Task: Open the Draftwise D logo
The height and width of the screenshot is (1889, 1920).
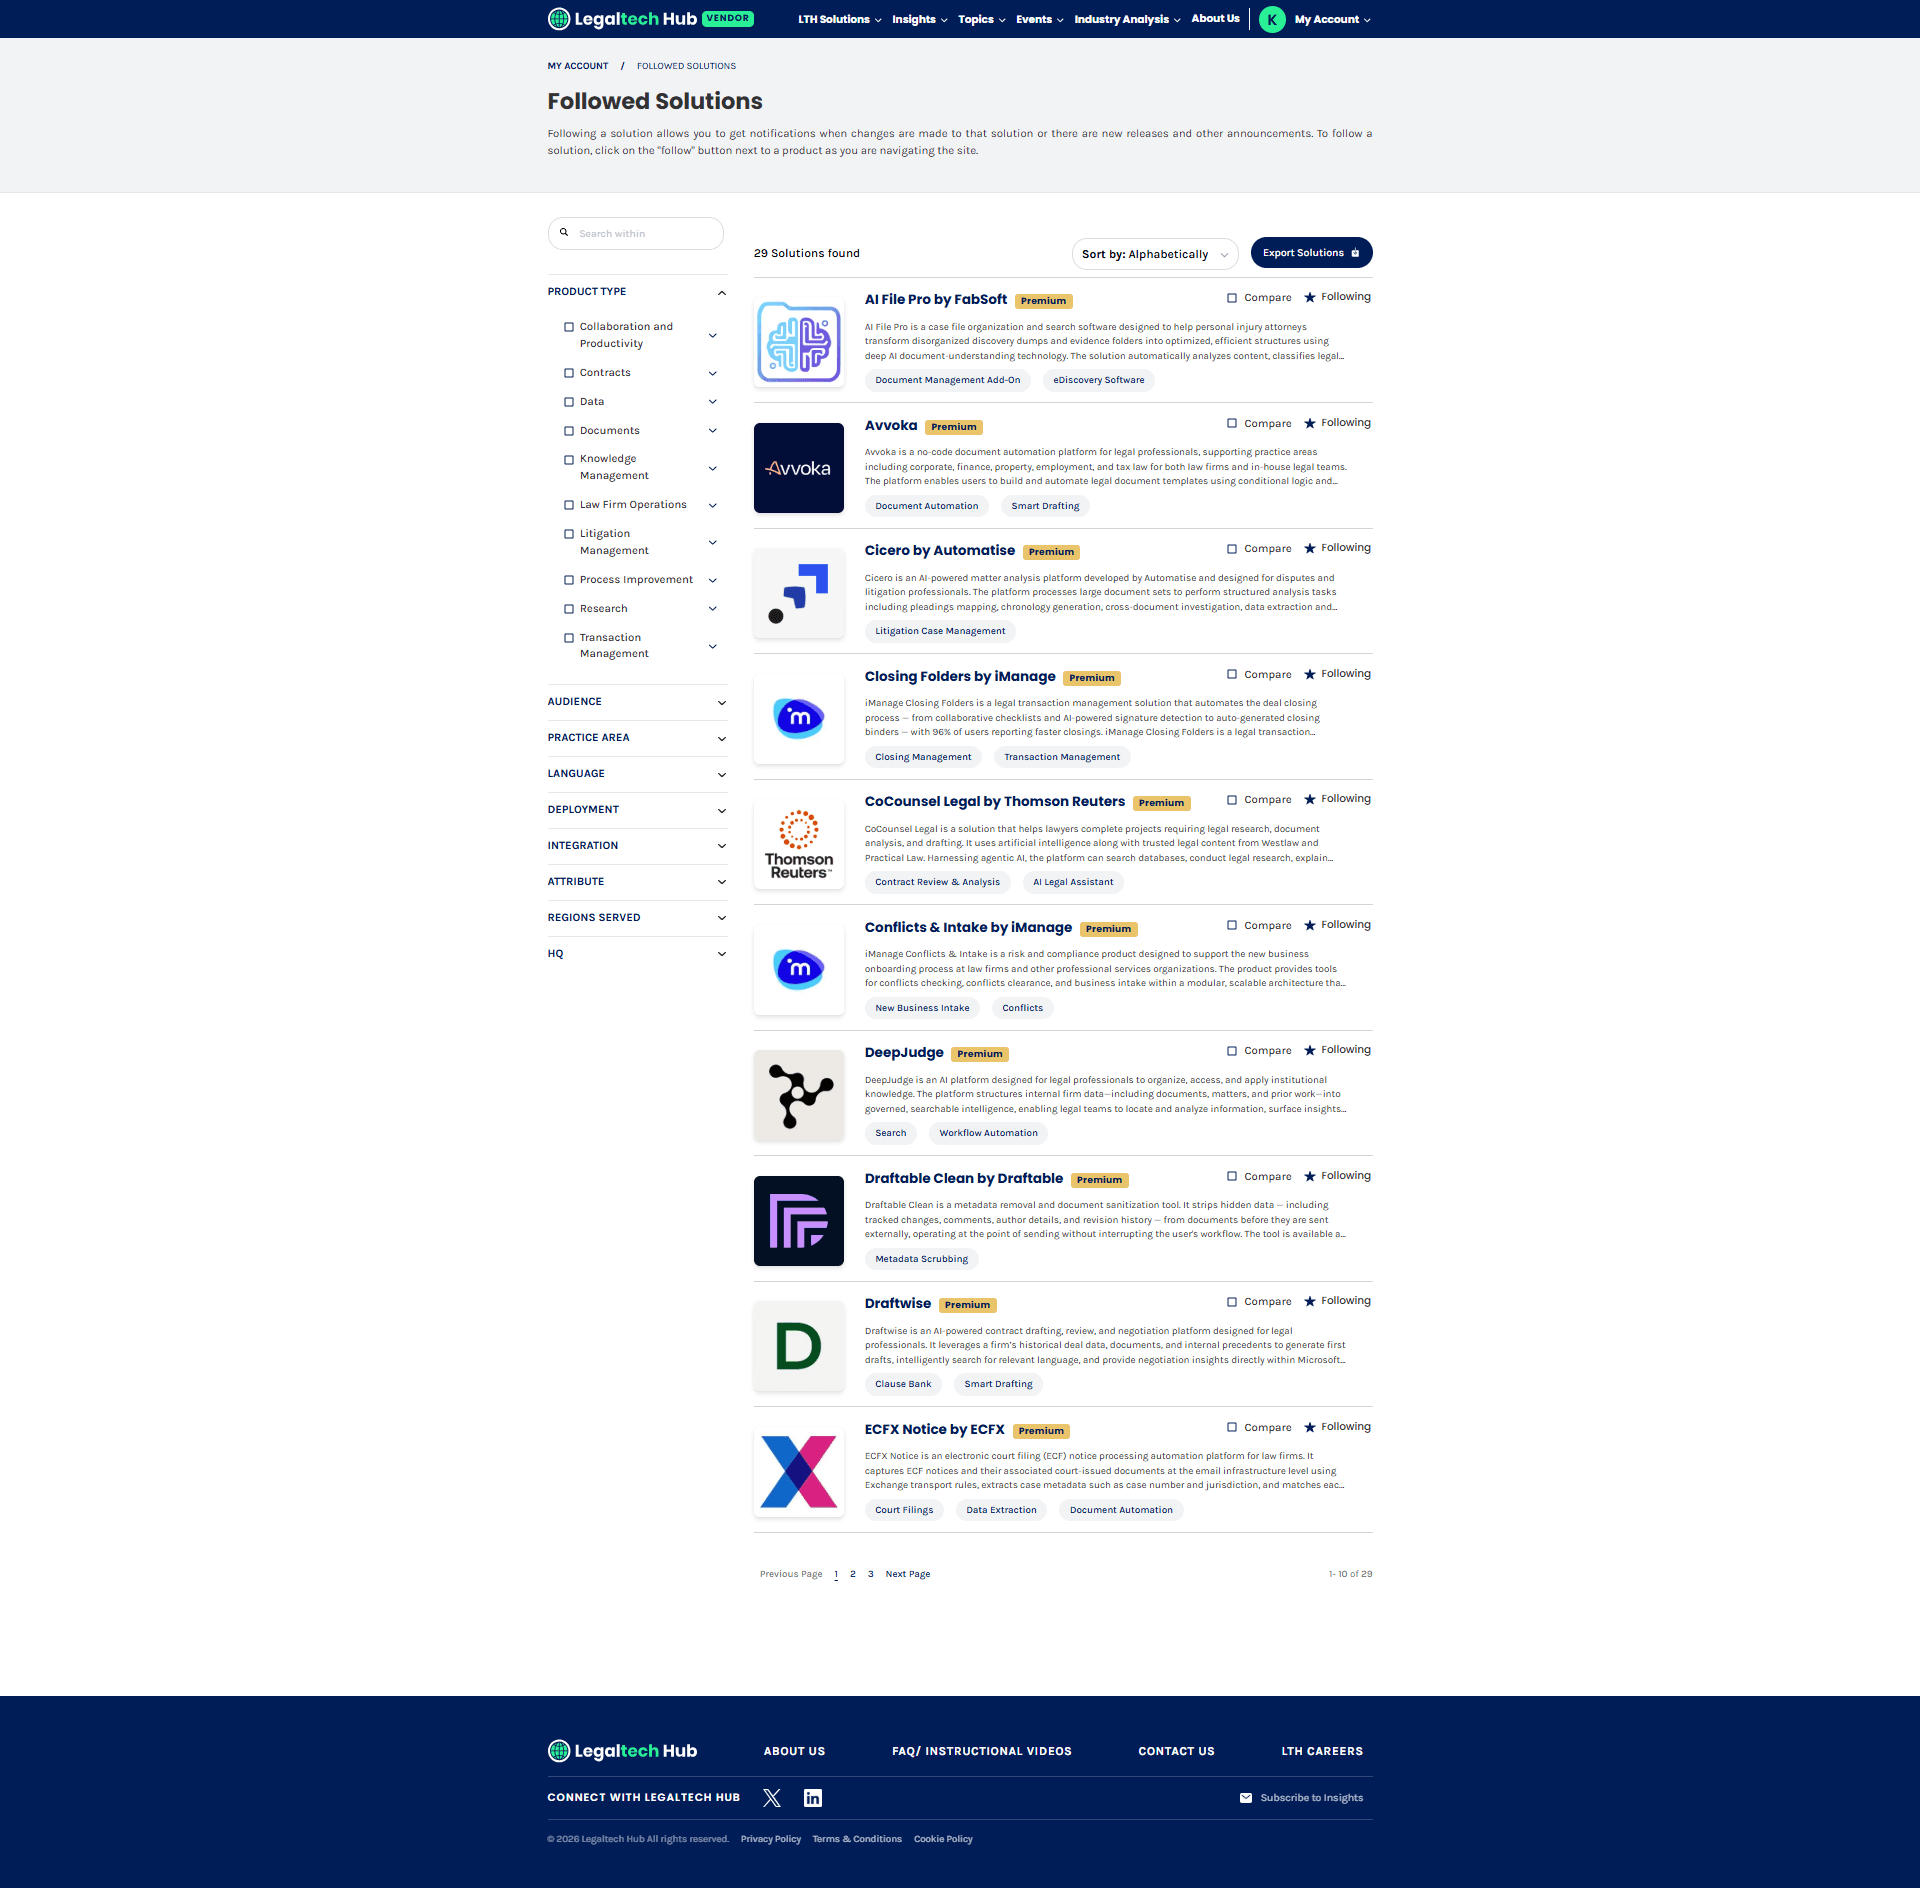Action: [x=799, y=1346]
